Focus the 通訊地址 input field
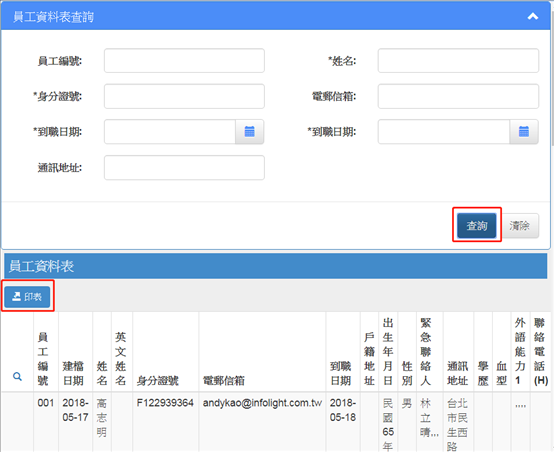 point(184,168)
